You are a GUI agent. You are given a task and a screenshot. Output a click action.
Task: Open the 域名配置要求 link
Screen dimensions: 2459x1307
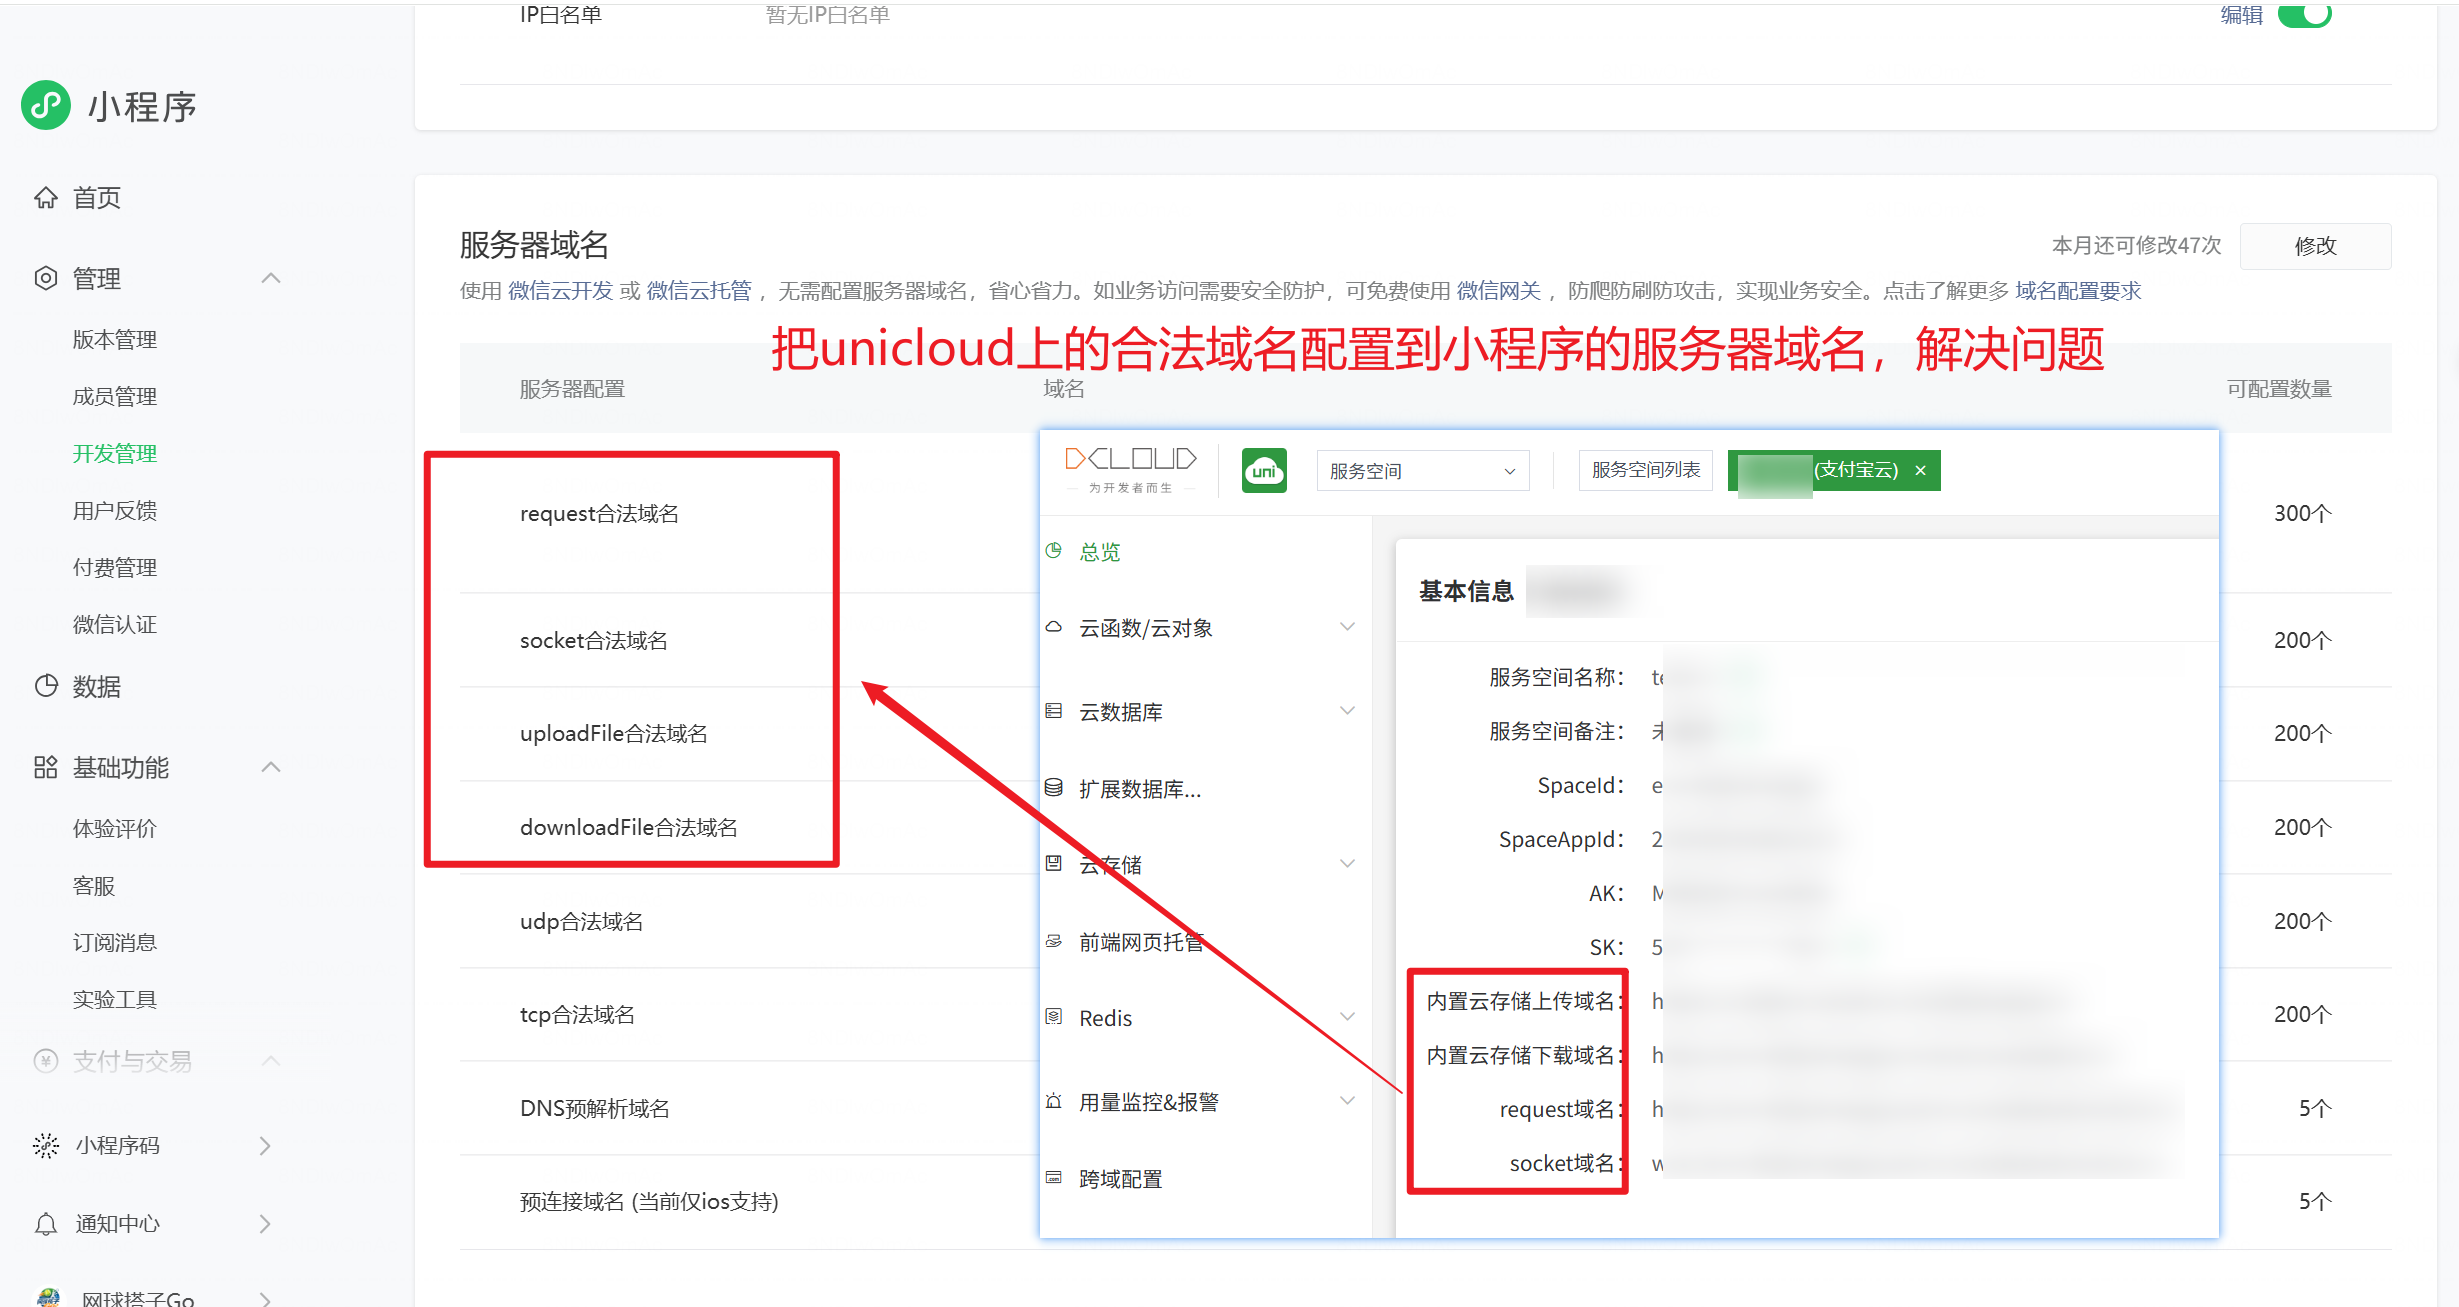pos(2078,291)
